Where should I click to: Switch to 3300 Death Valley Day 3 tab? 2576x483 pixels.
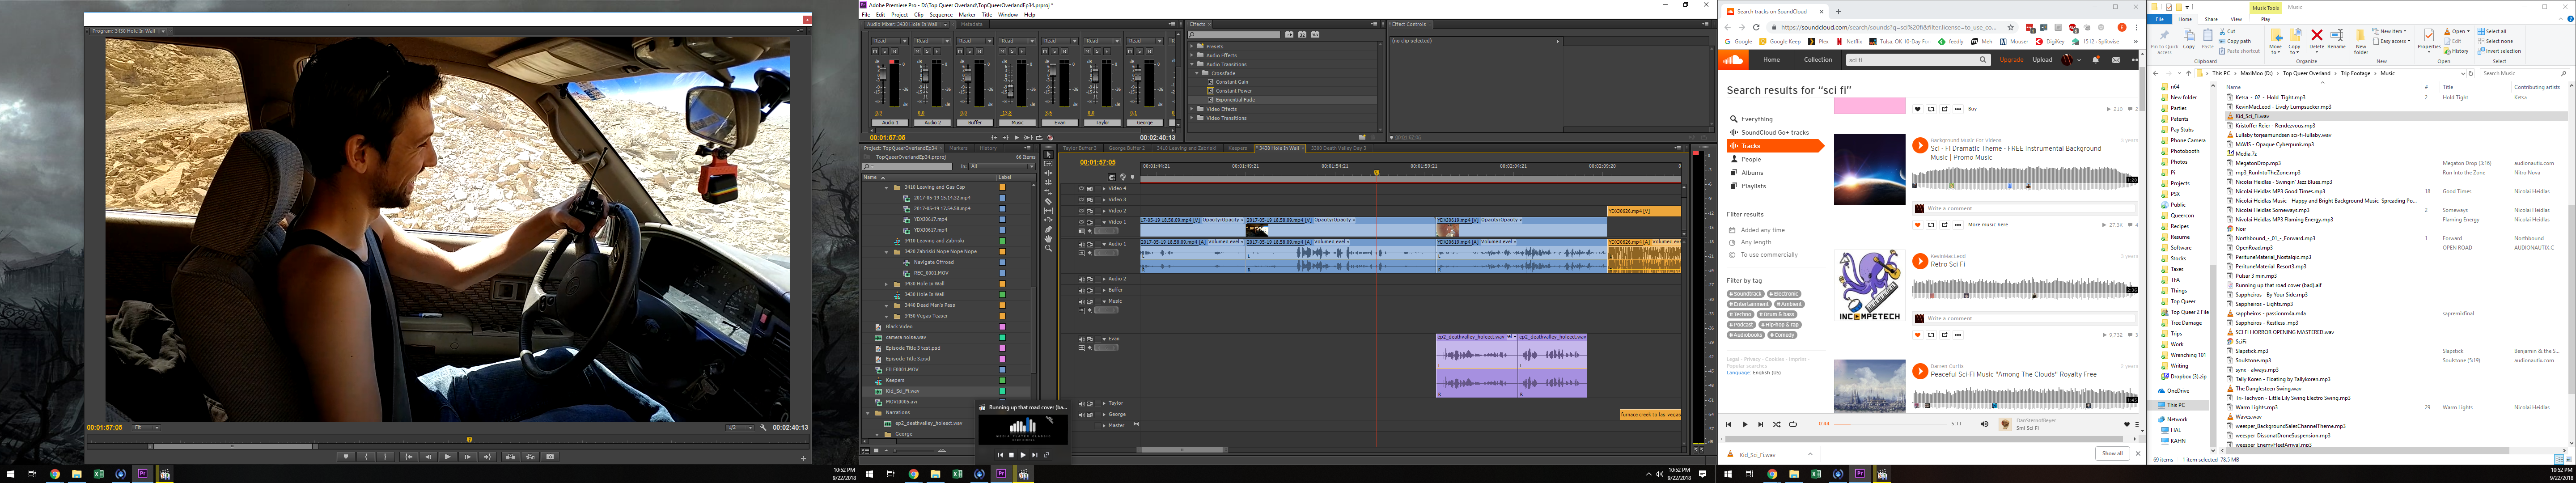tap(1339, 148)
